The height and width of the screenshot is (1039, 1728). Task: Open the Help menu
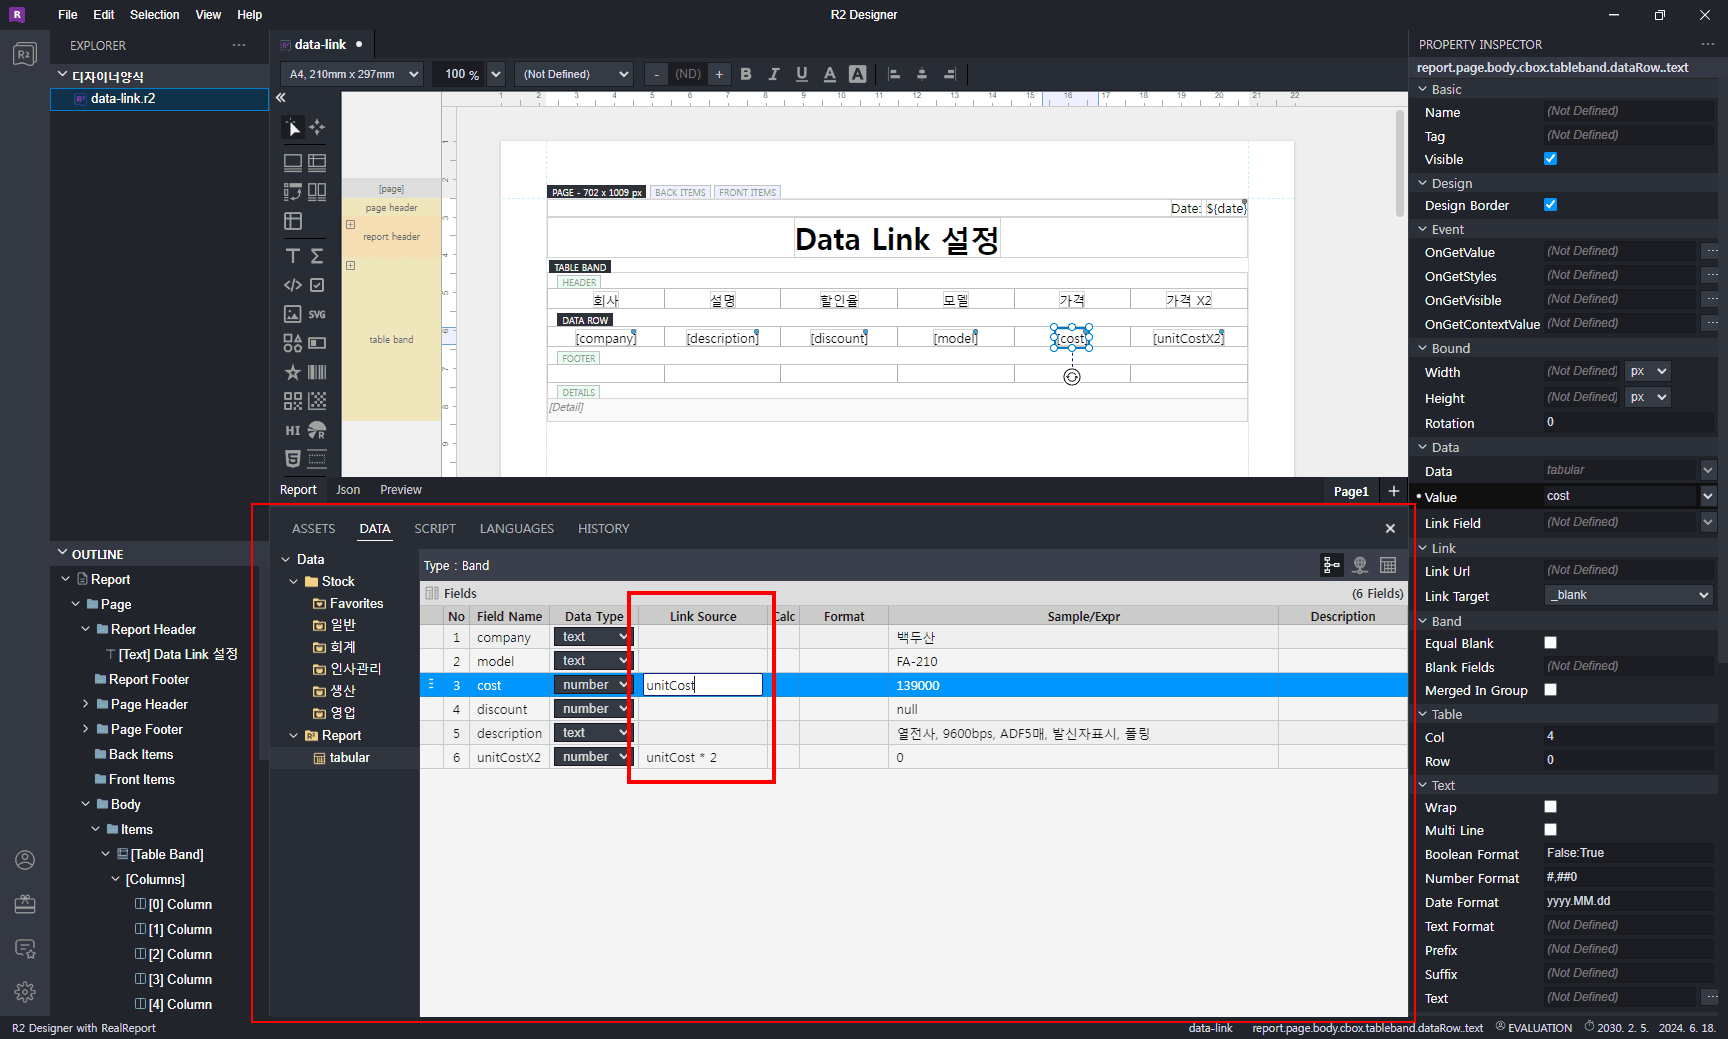click(x=250, y=15)
